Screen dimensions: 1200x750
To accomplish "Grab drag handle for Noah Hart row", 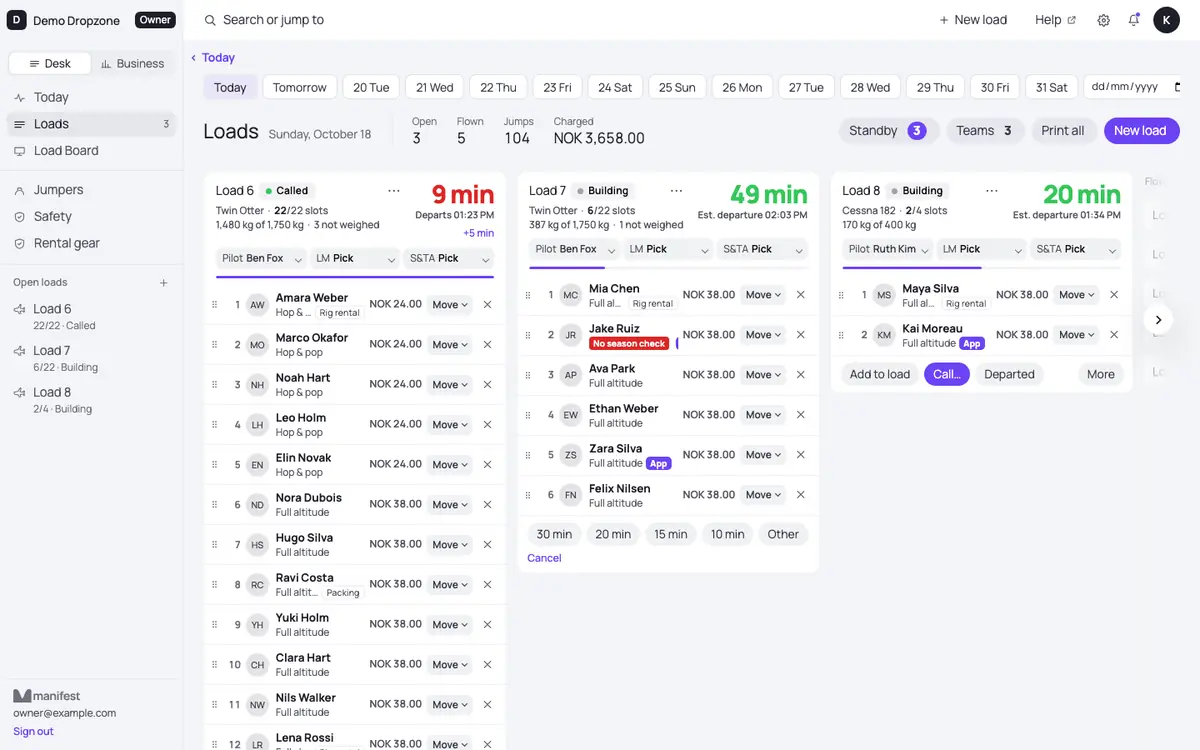I will tap(214, 385).
